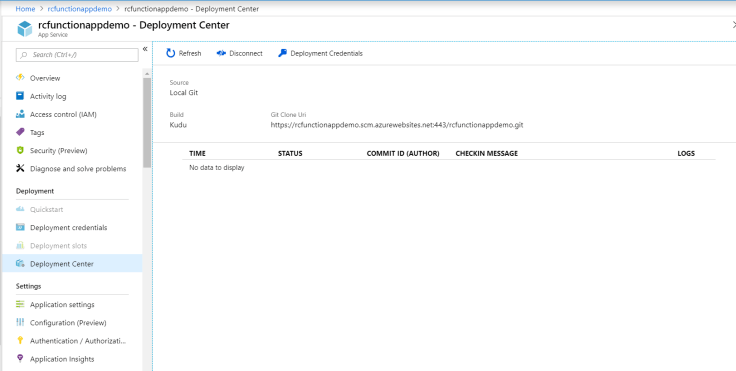
Task: Click the STATUS column header
Action: tap(290, 153)
